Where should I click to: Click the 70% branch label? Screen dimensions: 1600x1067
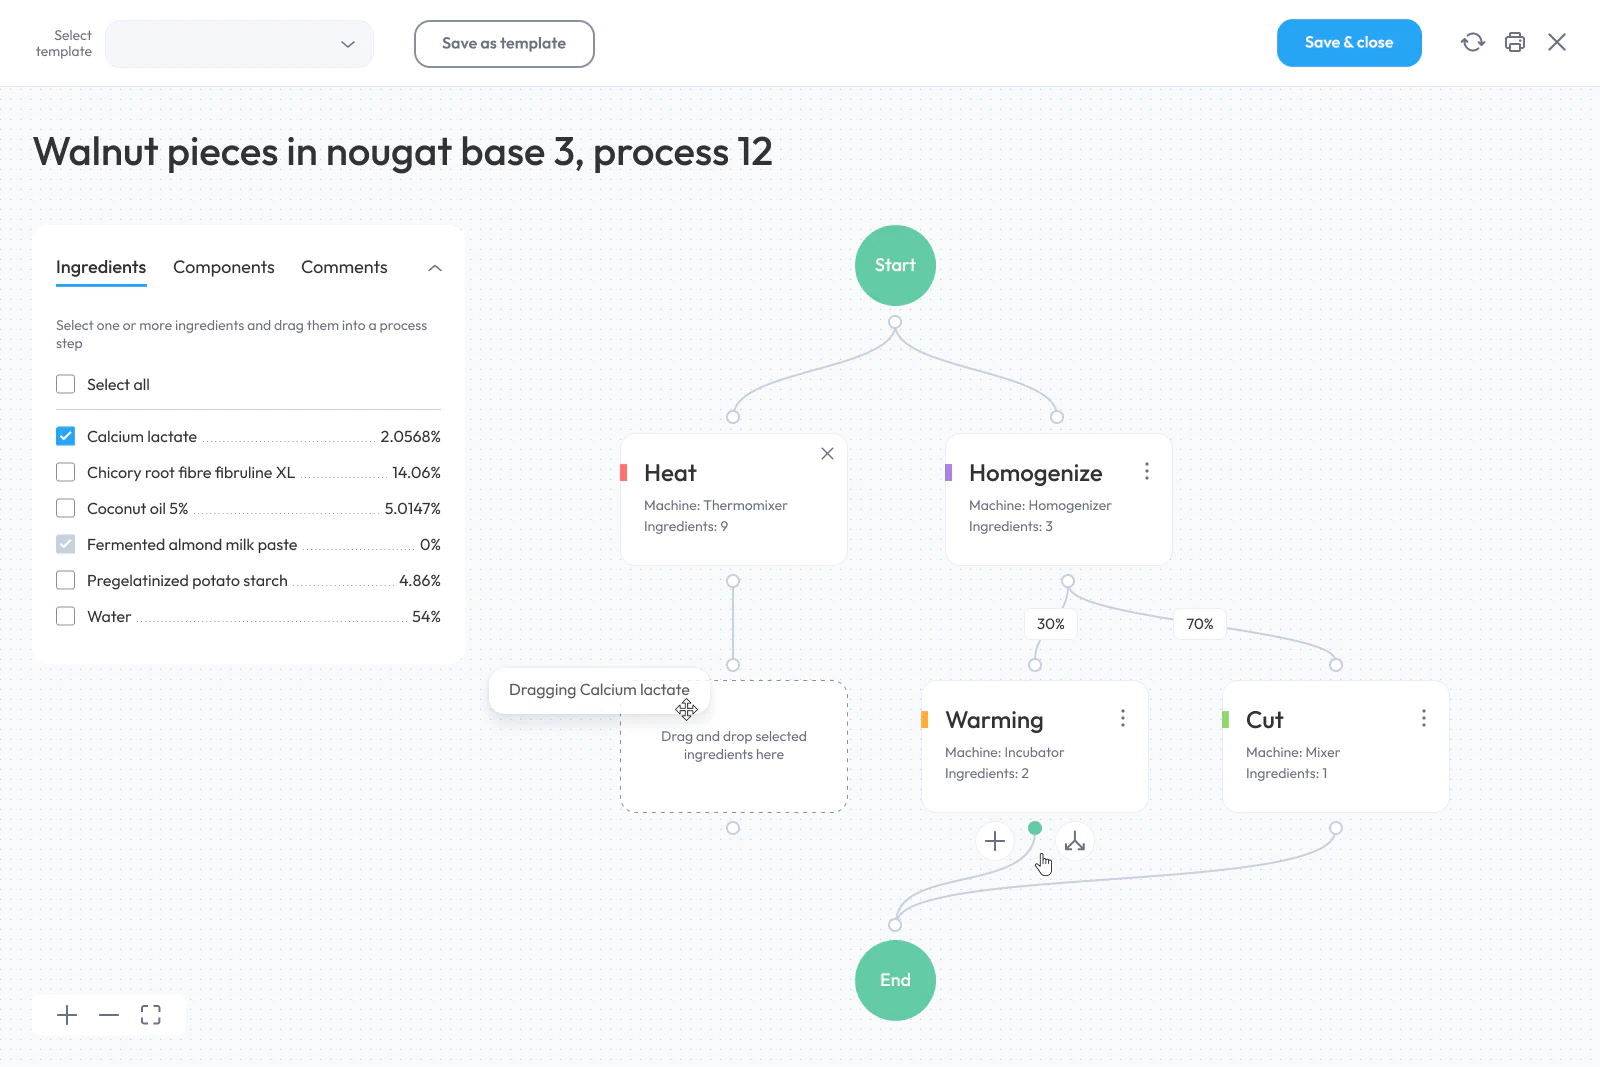[x=1200, y=624]
